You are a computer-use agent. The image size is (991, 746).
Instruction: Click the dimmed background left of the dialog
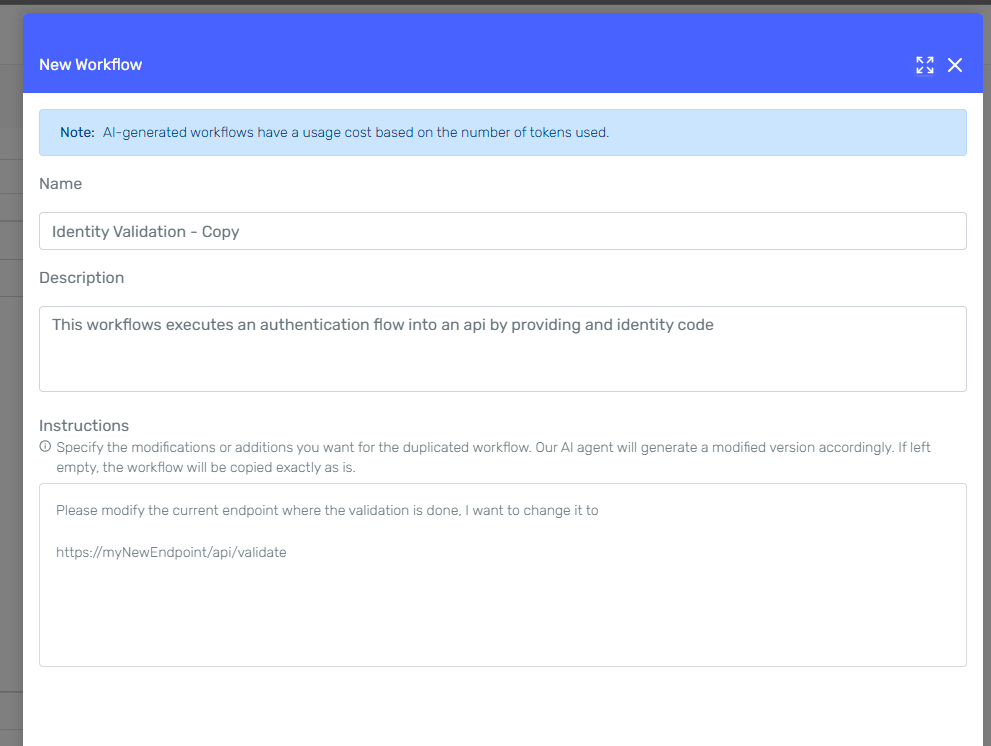pos(10,400)
